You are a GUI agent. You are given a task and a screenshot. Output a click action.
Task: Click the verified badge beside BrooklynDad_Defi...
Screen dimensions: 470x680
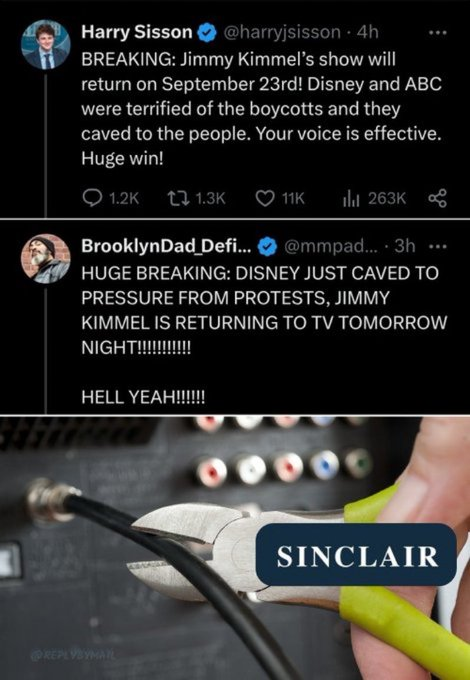[268, 246]
